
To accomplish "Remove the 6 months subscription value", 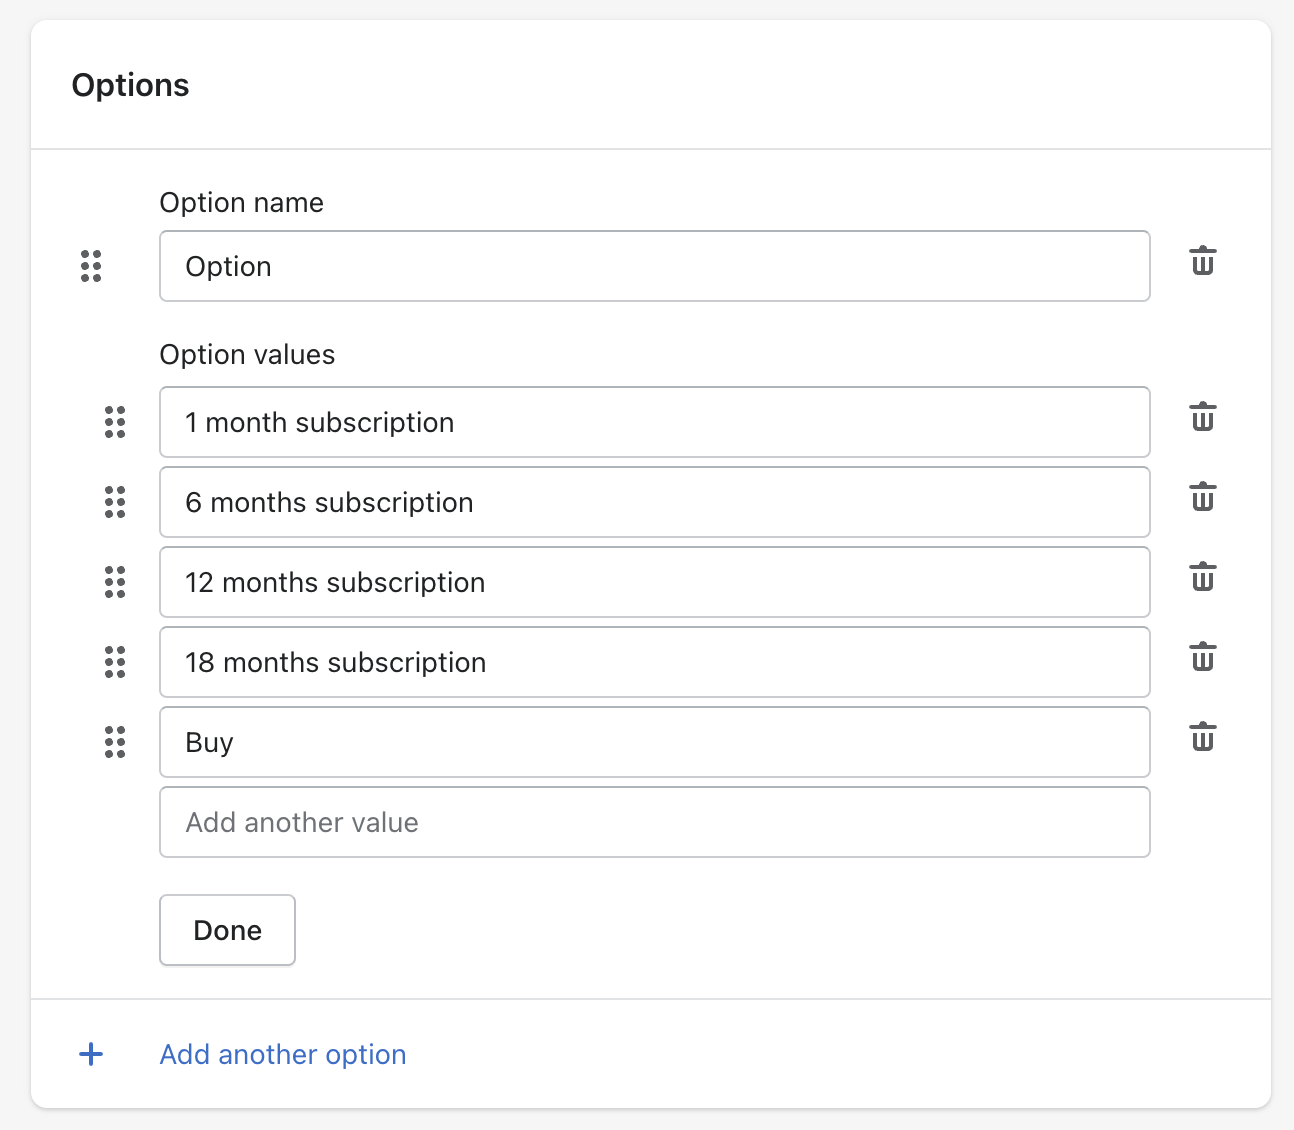I will click(x=1202, y=497).
